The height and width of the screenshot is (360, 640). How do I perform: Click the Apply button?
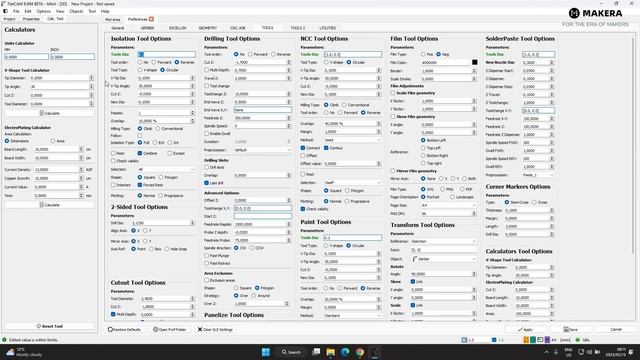[x=525, y=329]
